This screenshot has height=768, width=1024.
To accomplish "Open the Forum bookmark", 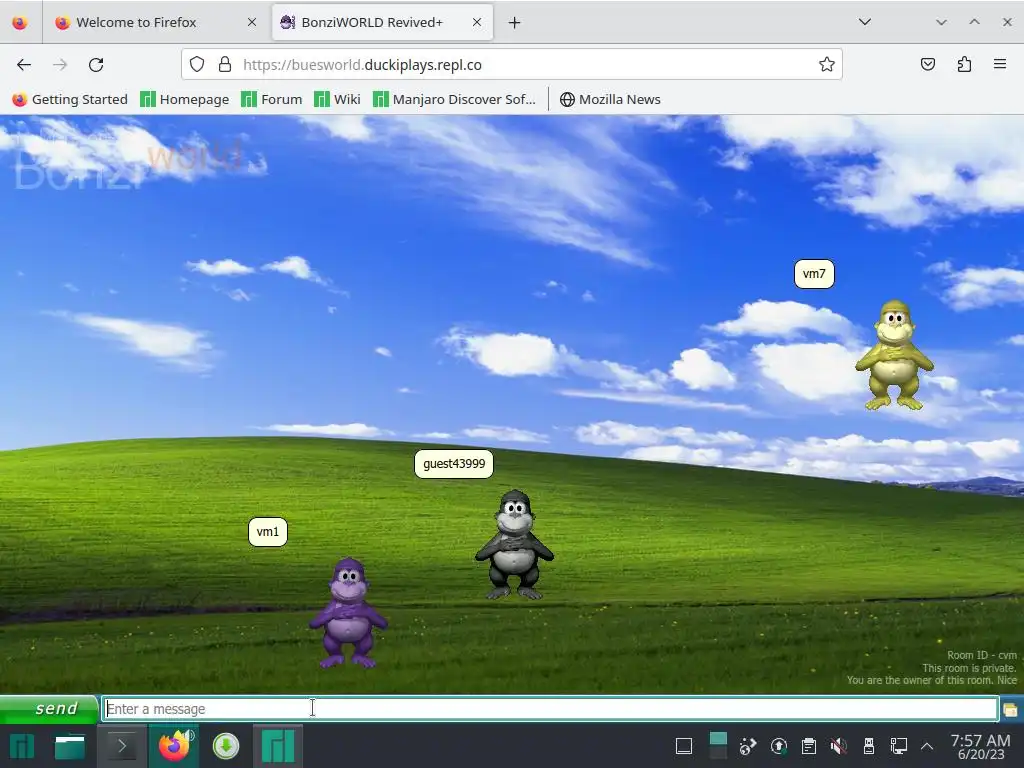I will tap(272, 99).
